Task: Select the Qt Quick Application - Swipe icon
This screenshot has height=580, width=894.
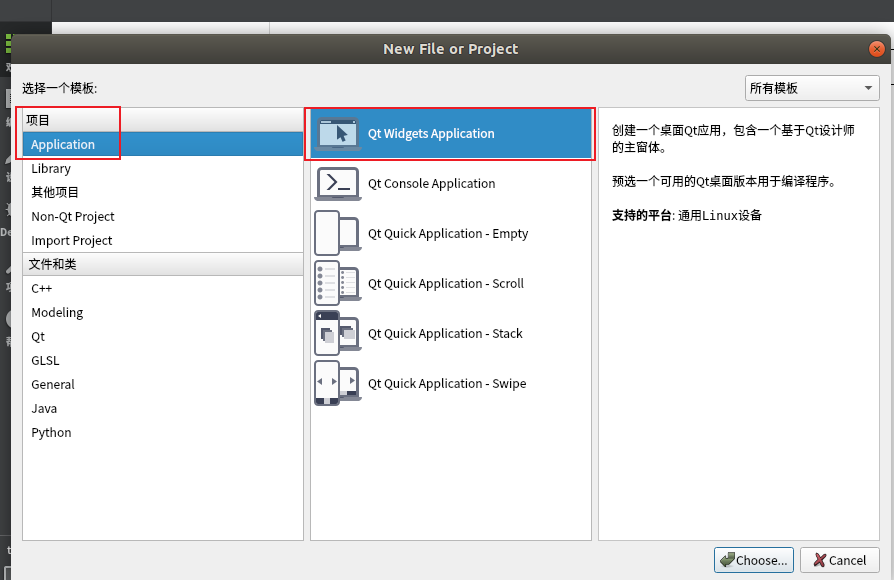Action: (x=338, y=383)
